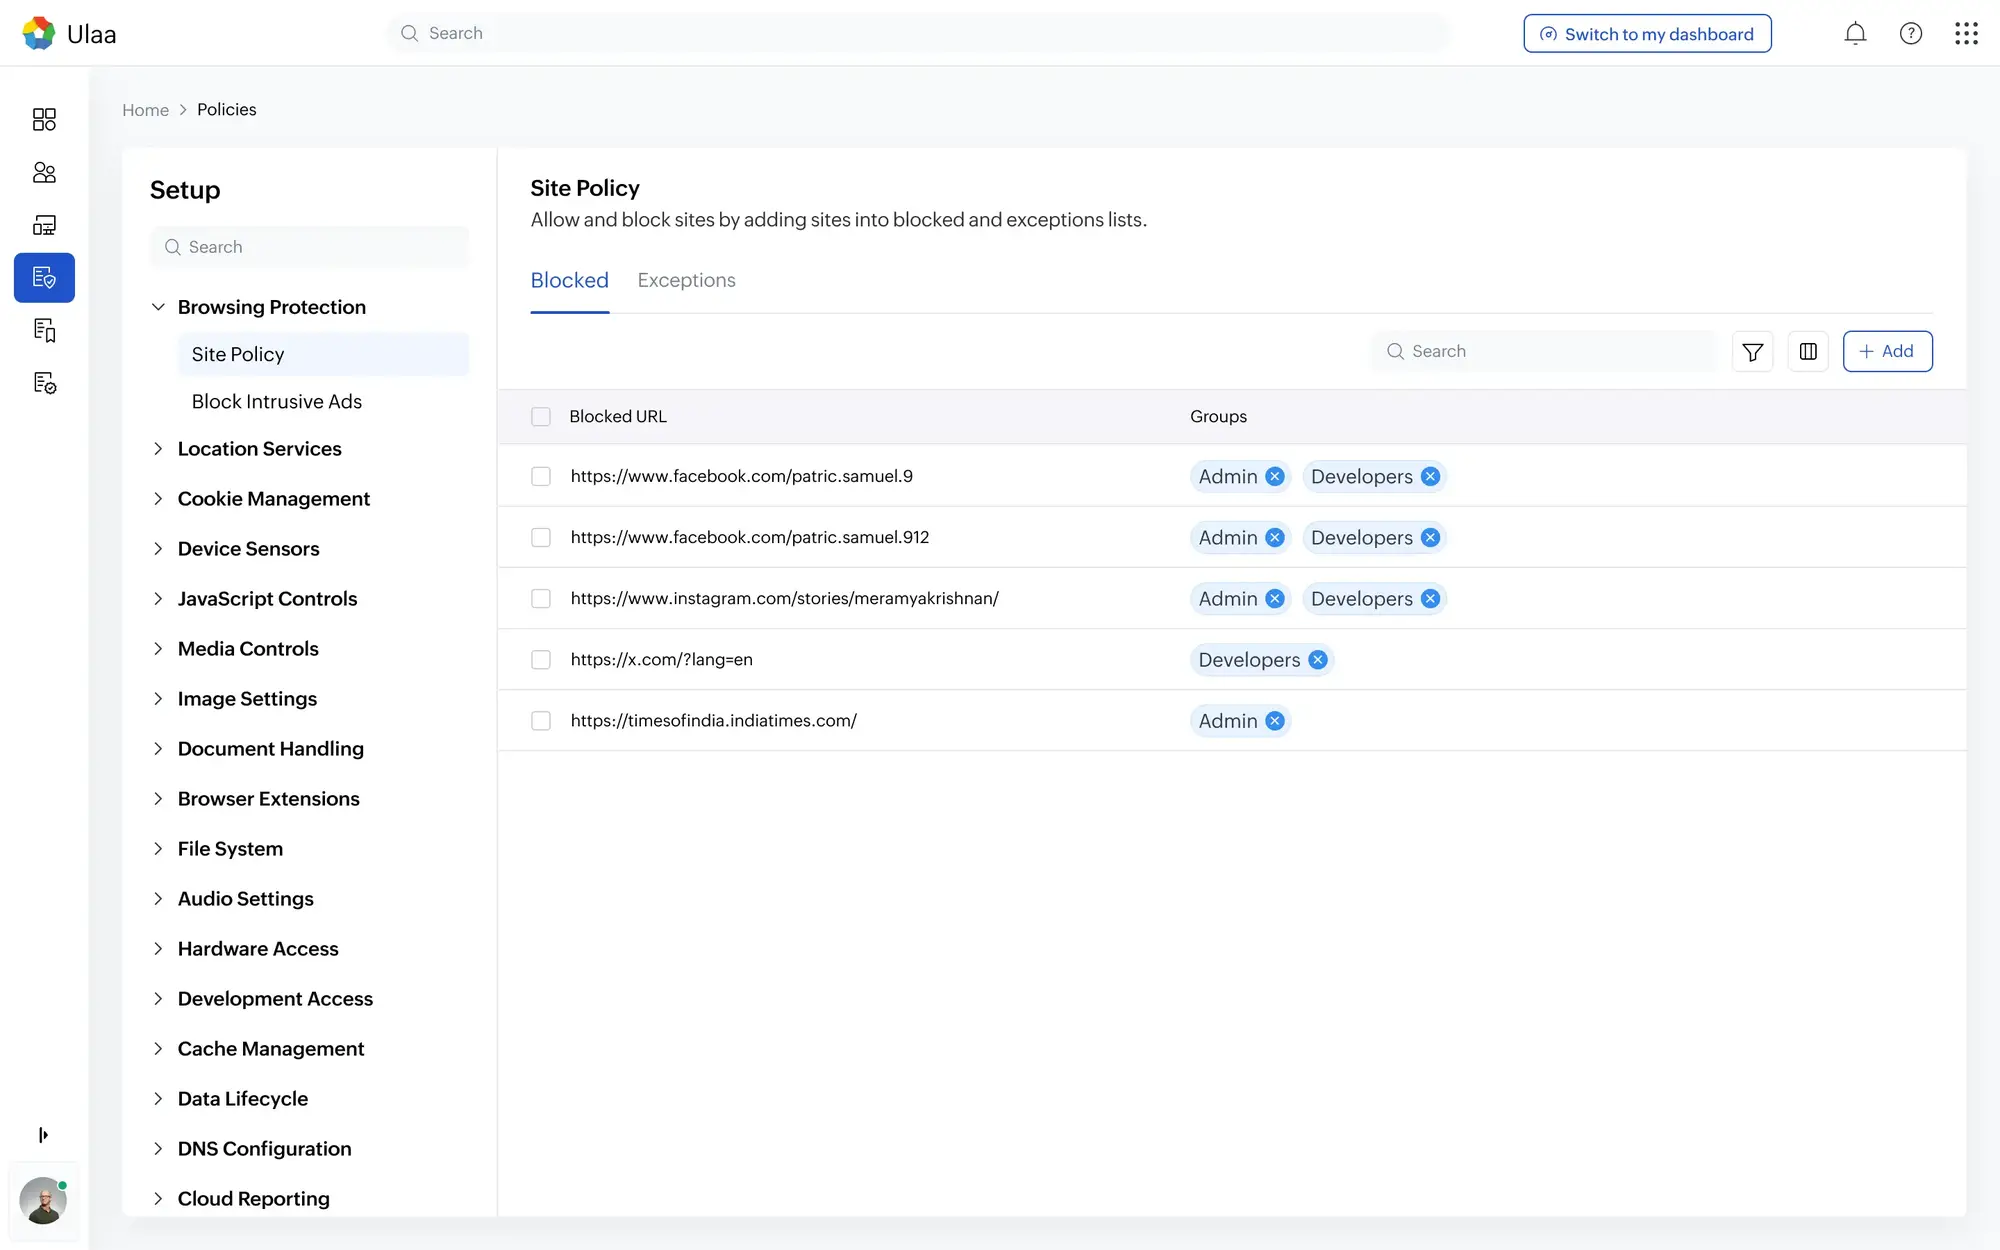Tick the select-all checkbox in Blocked URL header

pos(541,417)
